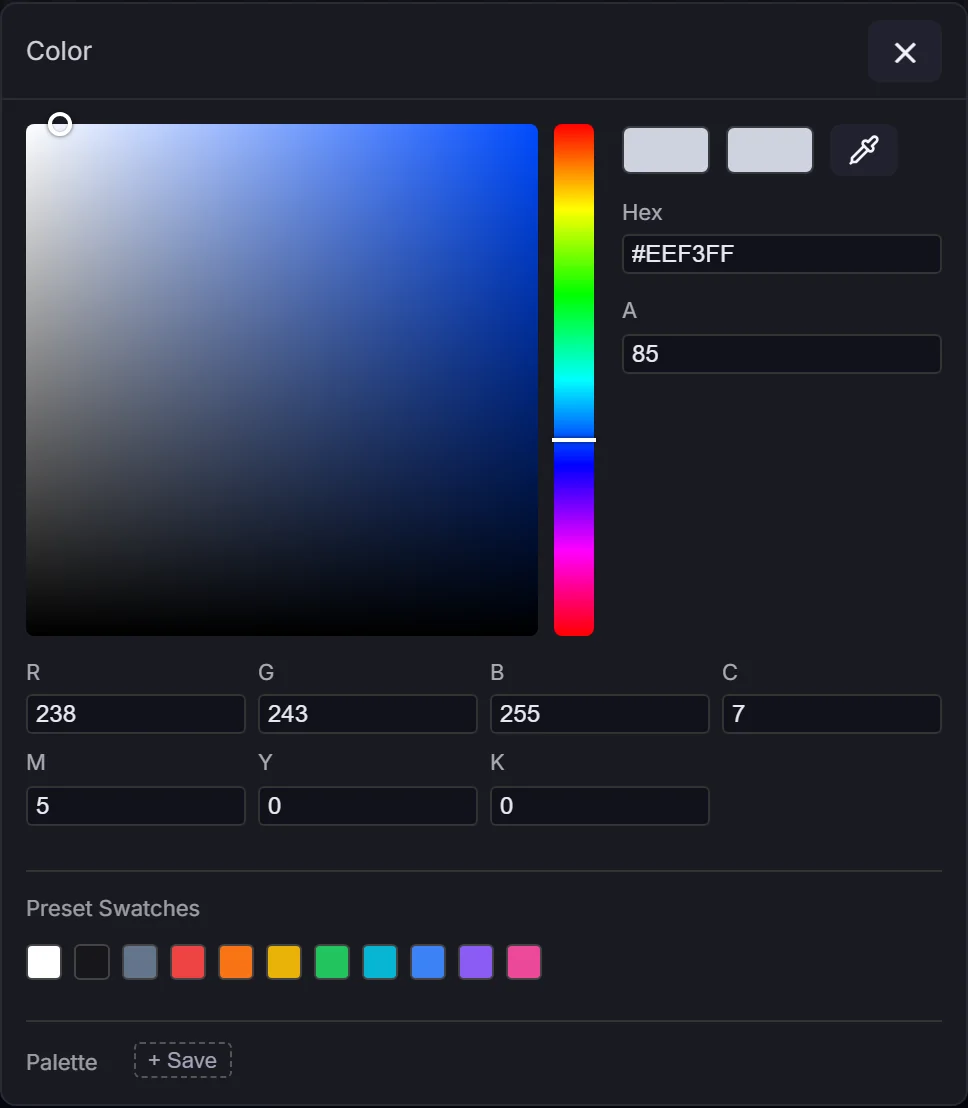This screenshot has width=968, height=1108.
Task: Click the hue slider handle
Action: pyautogui.click(x=574, y=440)
